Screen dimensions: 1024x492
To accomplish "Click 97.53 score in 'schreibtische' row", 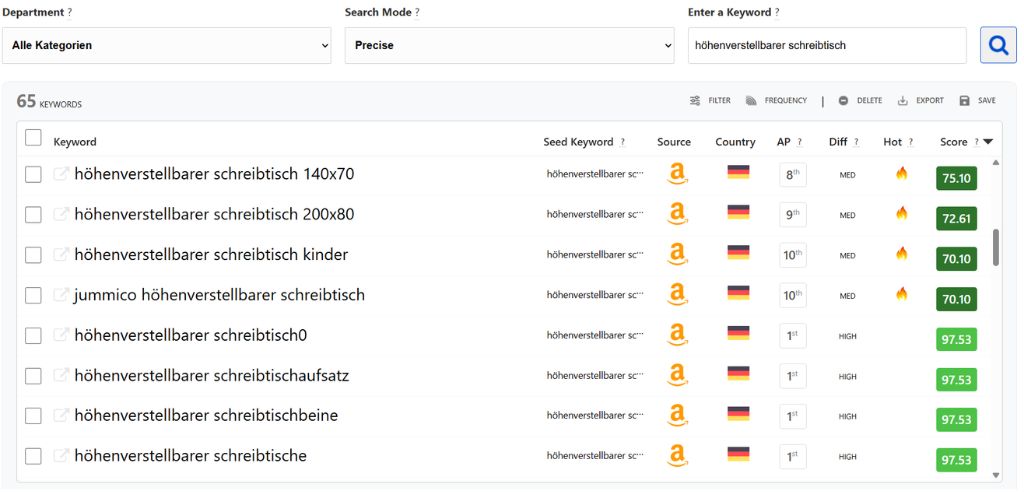I will [956, 460].
